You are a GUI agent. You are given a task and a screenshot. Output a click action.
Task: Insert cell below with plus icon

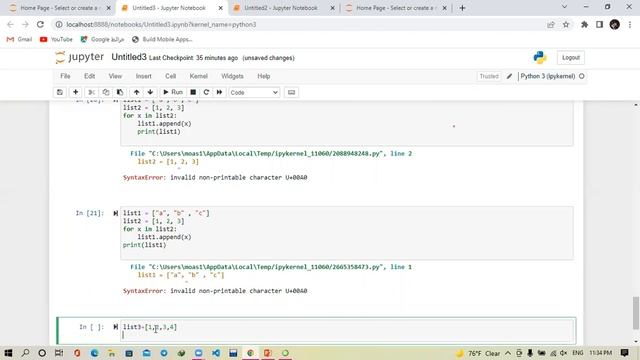76,92
